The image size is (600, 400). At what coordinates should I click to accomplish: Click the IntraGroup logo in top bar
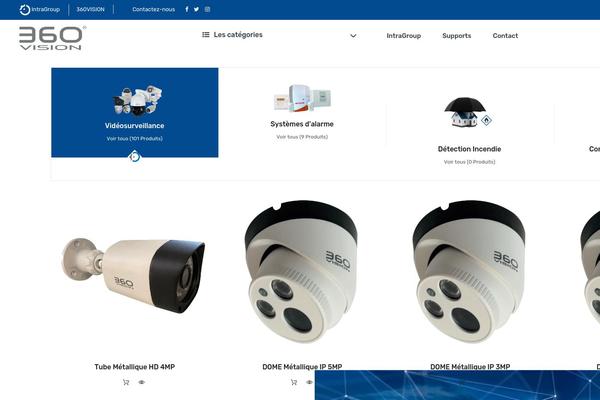(x=40, y=10)
